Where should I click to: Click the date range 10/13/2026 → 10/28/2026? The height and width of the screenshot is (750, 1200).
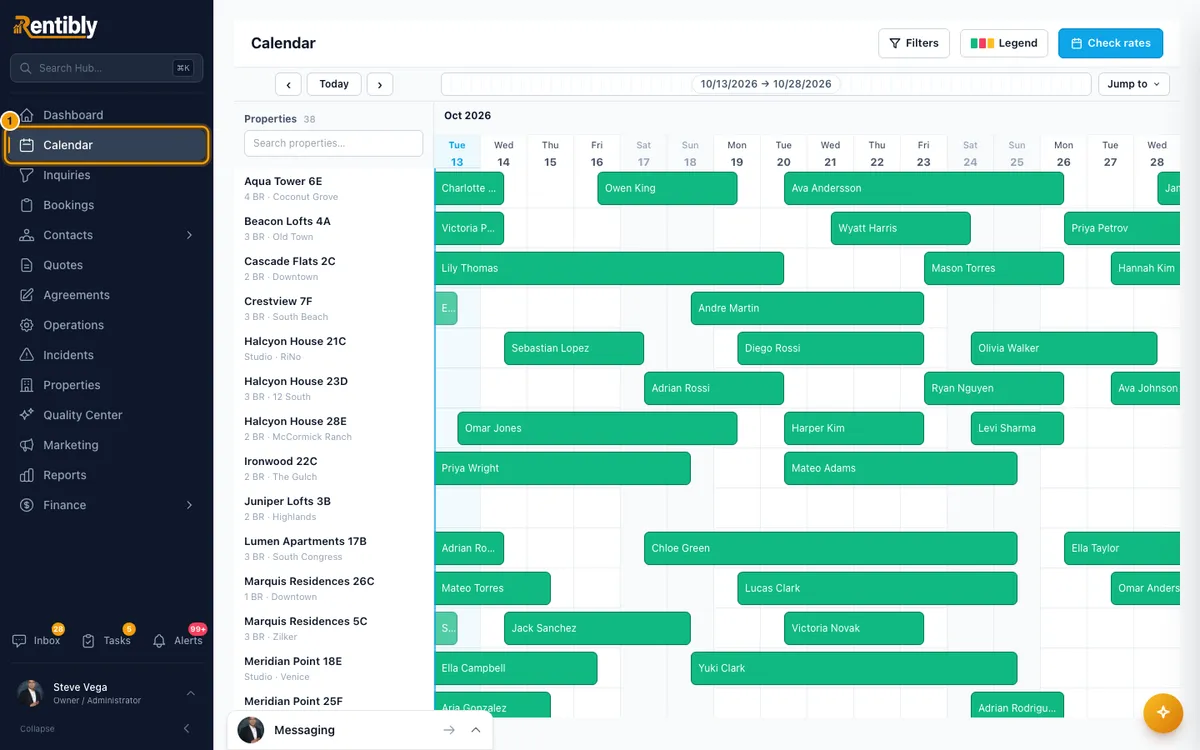click(x=766, y=84)
